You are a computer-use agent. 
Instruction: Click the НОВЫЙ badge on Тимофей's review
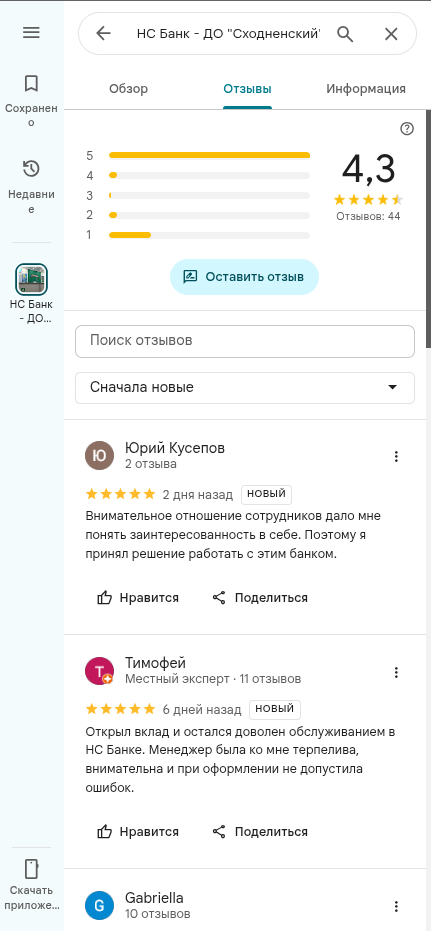click(x=275, y=710)
